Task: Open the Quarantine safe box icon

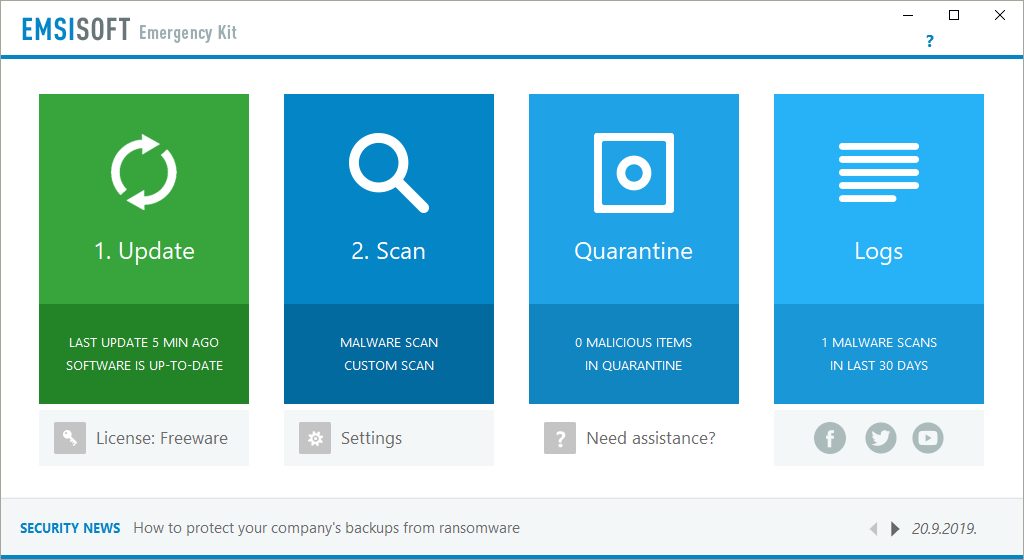Action: click(633, 173)
